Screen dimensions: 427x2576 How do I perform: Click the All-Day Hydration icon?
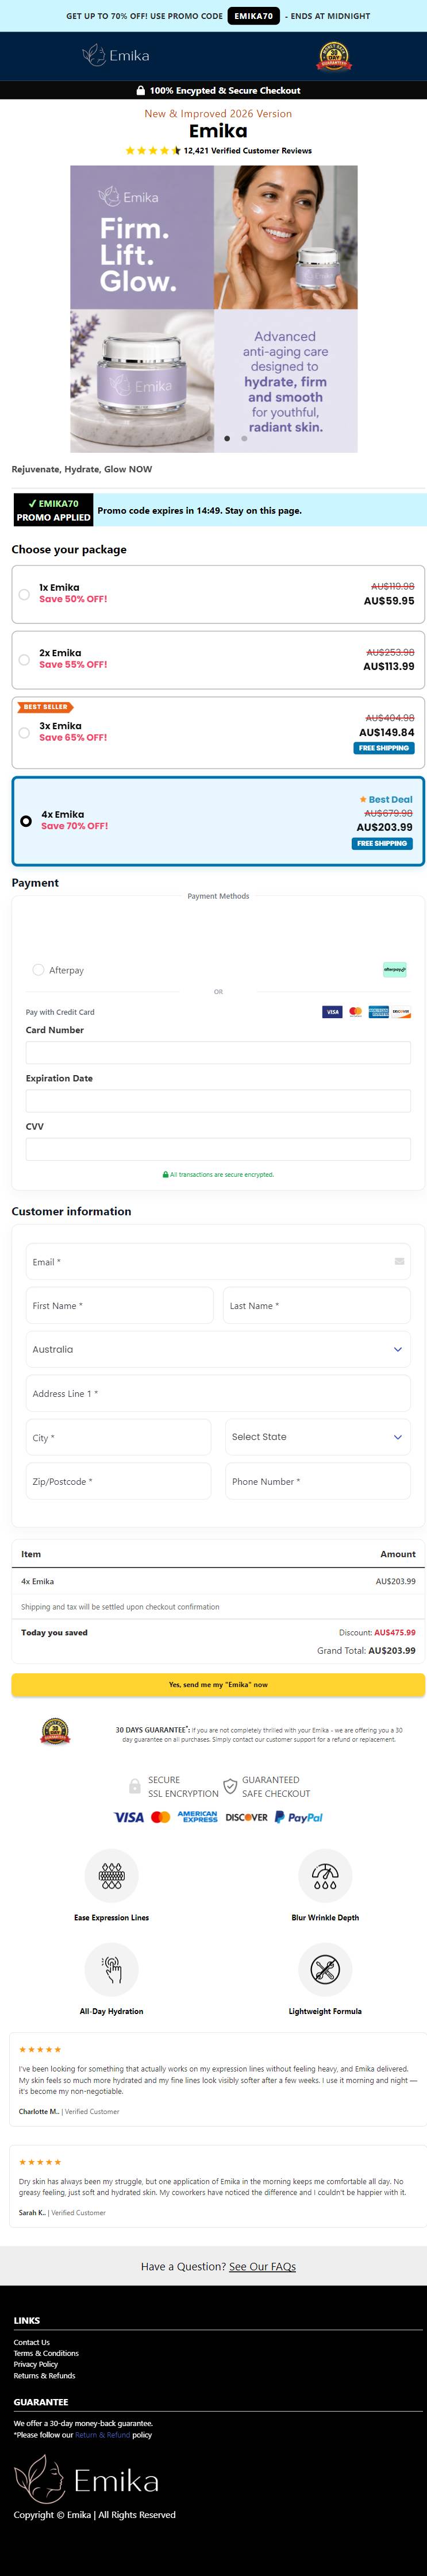[111, 1969]
